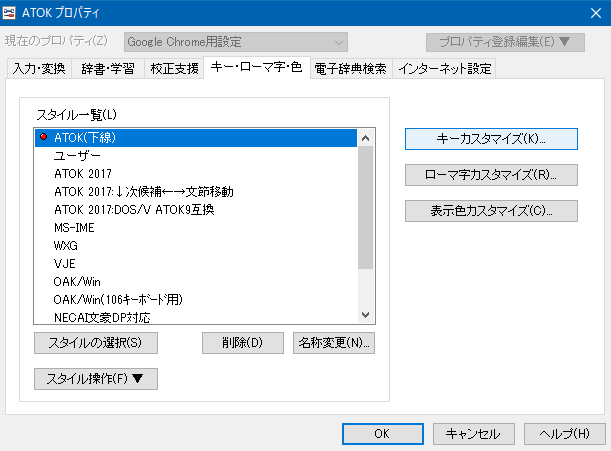Click the red dot marker beside ATOK(下線)
This screenshot has height=451, width=611.
point(44,137)
